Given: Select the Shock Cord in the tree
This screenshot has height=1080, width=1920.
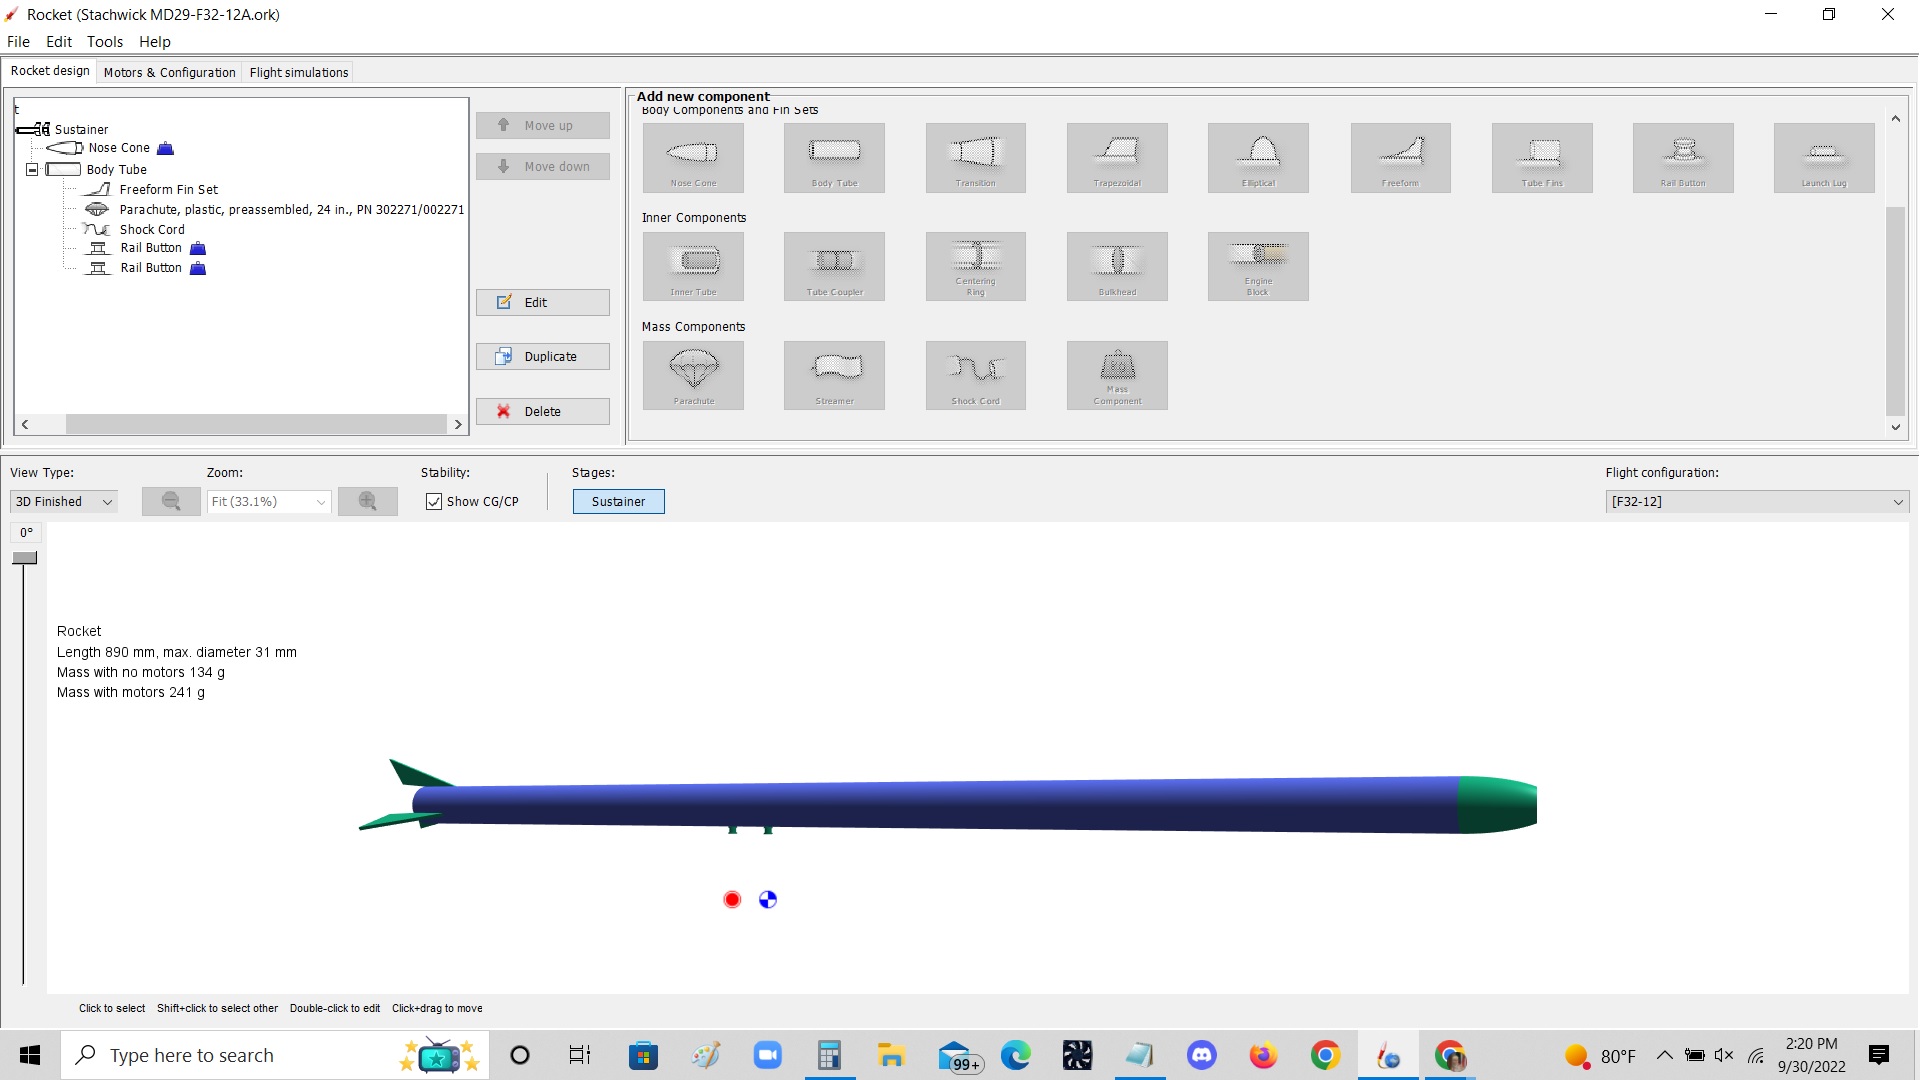Looking at the screenshot, I should coord(152,229).
